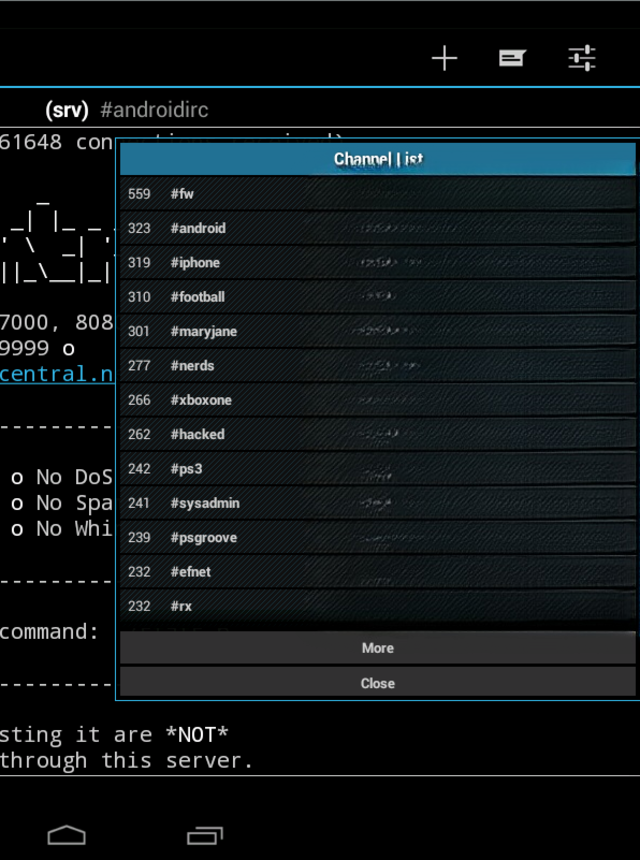Tap the plus icon to add connection
Screen dimensions: 640x860
(444, 59)
